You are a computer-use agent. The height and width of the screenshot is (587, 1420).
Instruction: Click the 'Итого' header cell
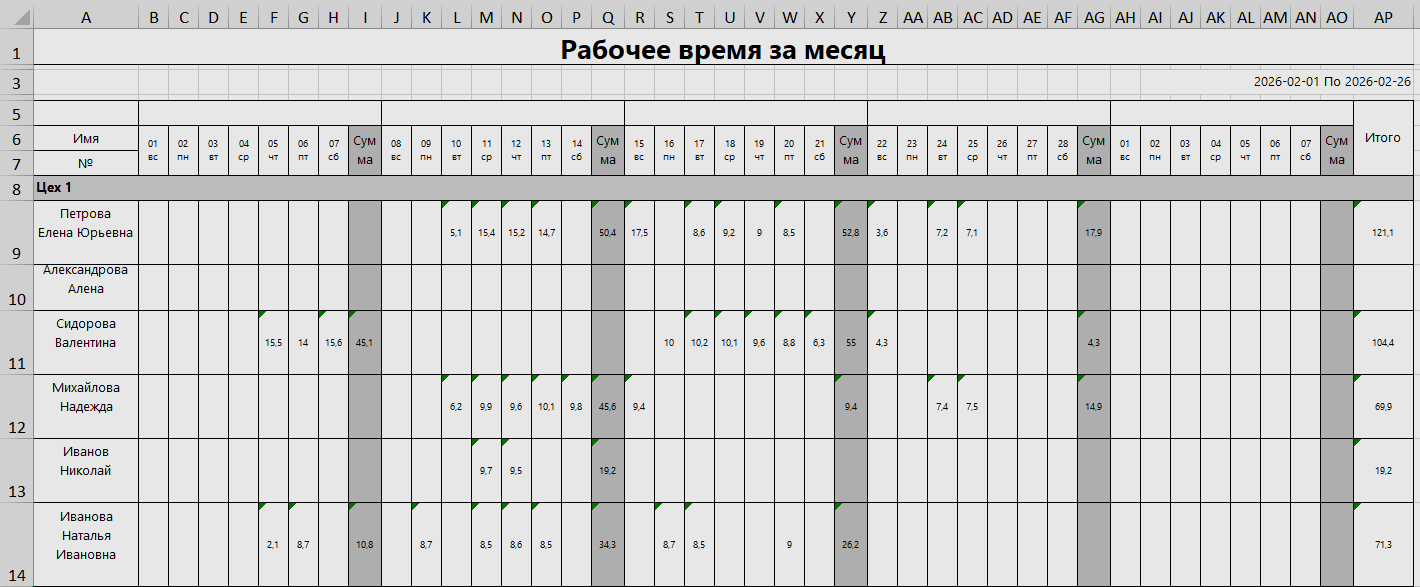pos(1383,138)
